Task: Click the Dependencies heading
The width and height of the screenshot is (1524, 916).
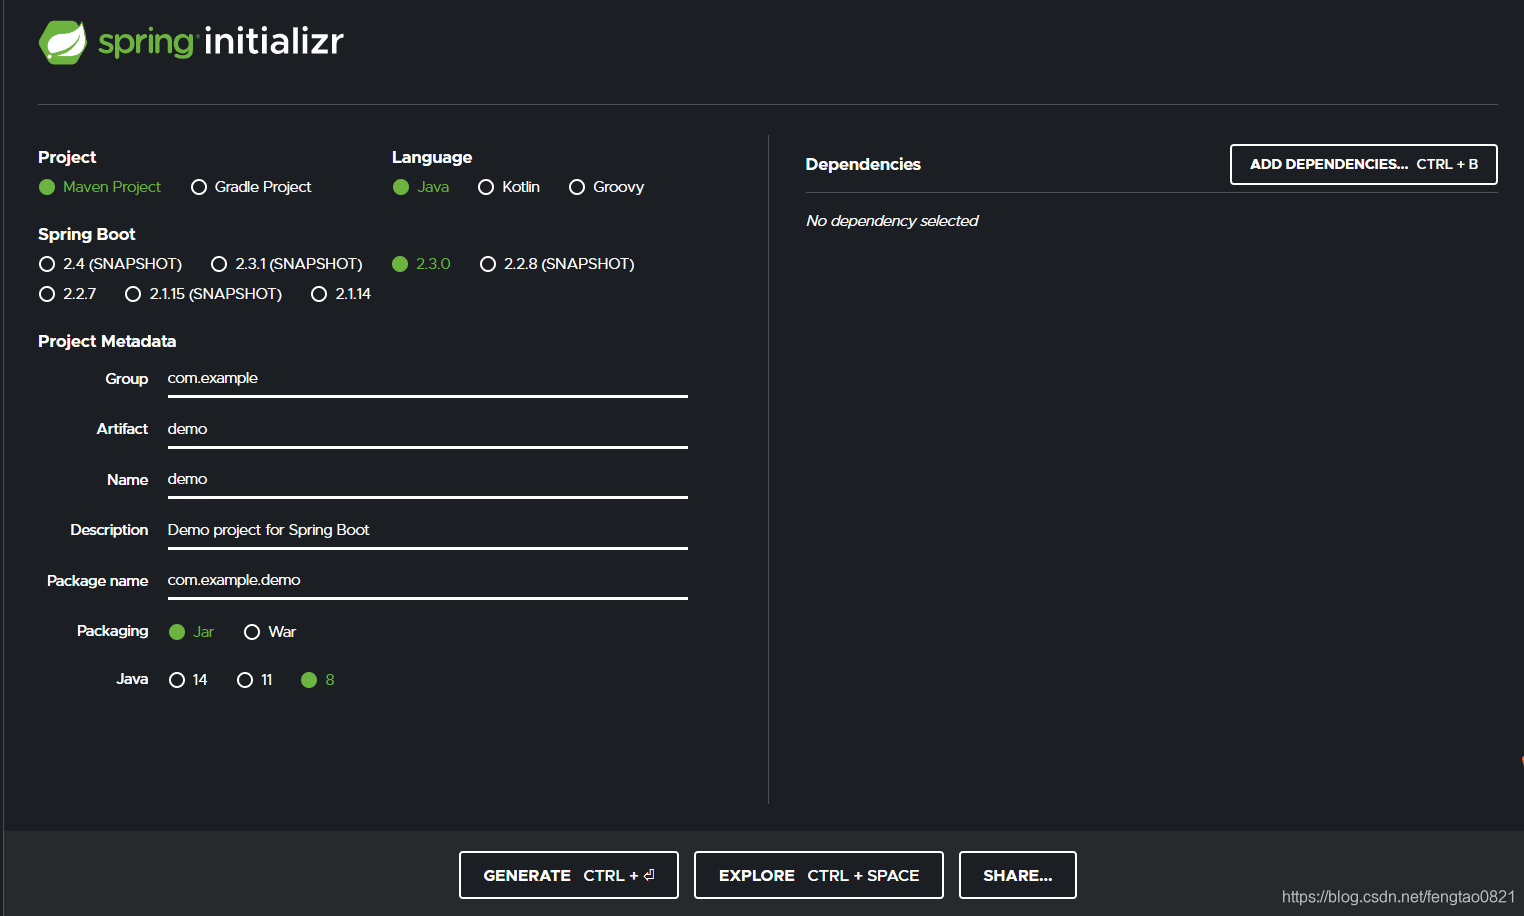Action: pos(863,164)
